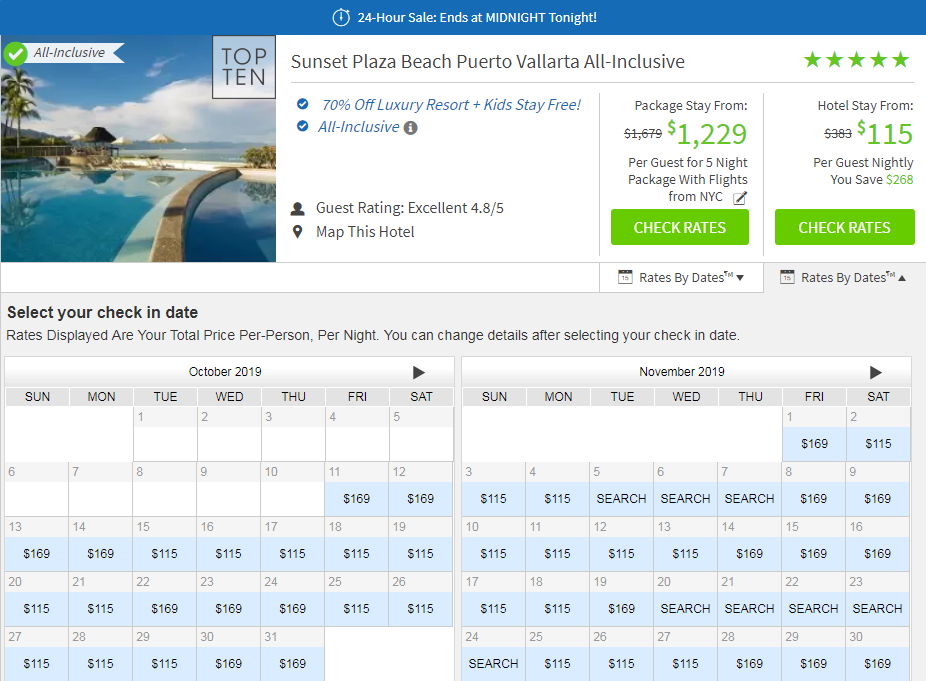926x681 pixels.
Task: Select October 19 check-in at $115
Action: point(420,554)
